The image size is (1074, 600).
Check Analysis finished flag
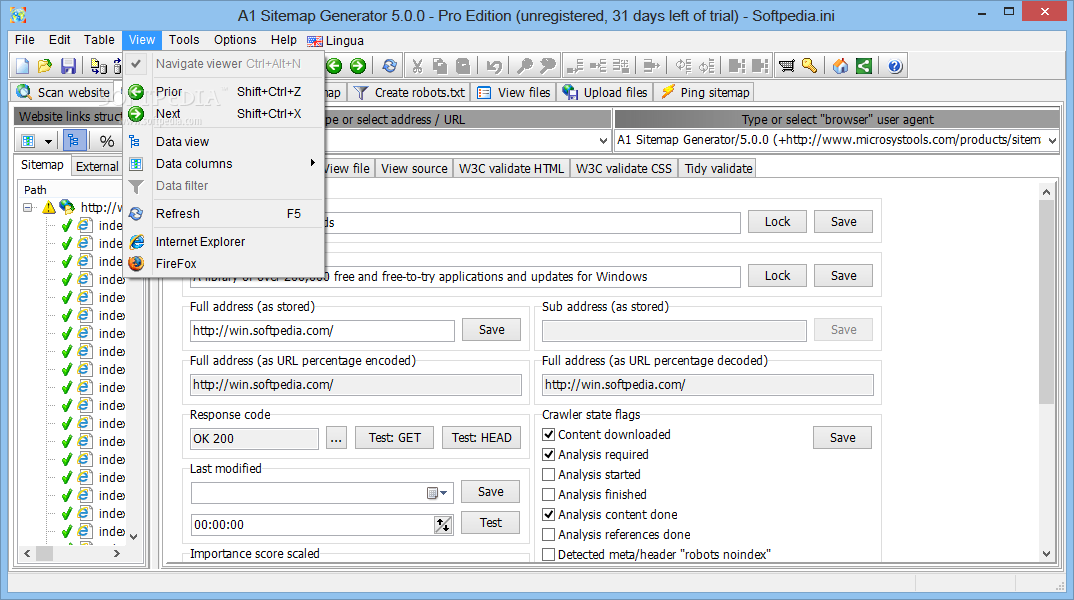pyautogui.click(x=549, y=495)
